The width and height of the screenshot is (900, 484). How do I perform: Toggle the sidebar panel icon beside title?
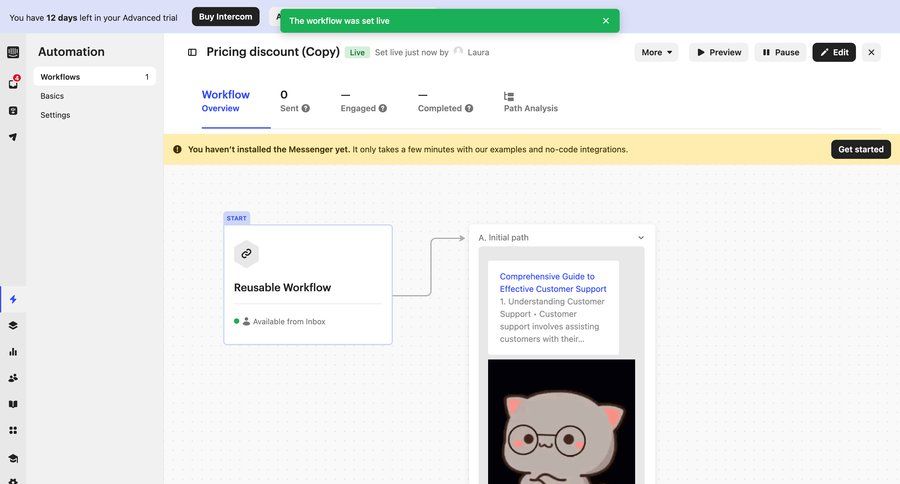click(x=192, y=52)
